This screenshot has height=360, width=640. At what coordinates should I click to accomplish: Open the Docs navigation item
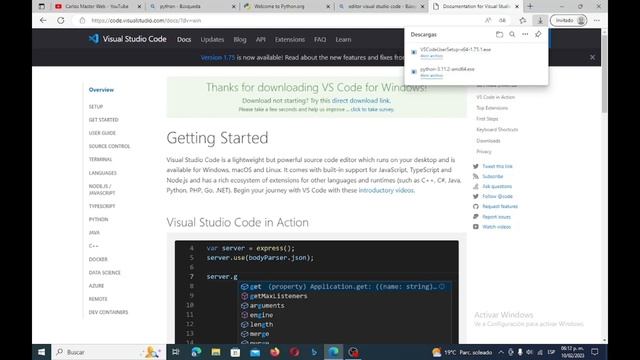tap(184, 40)
